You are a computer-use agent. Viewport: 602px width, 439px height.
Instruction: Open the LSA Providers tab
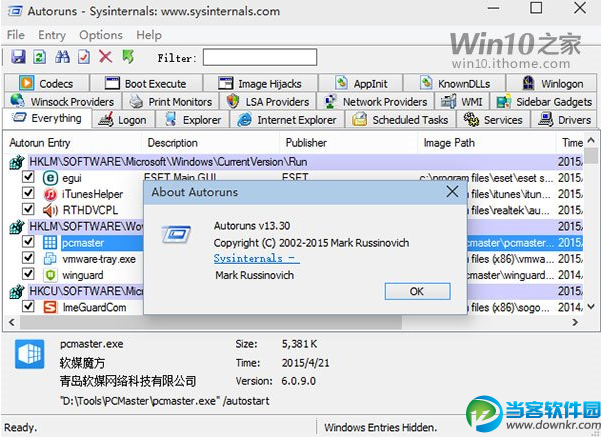268,101
